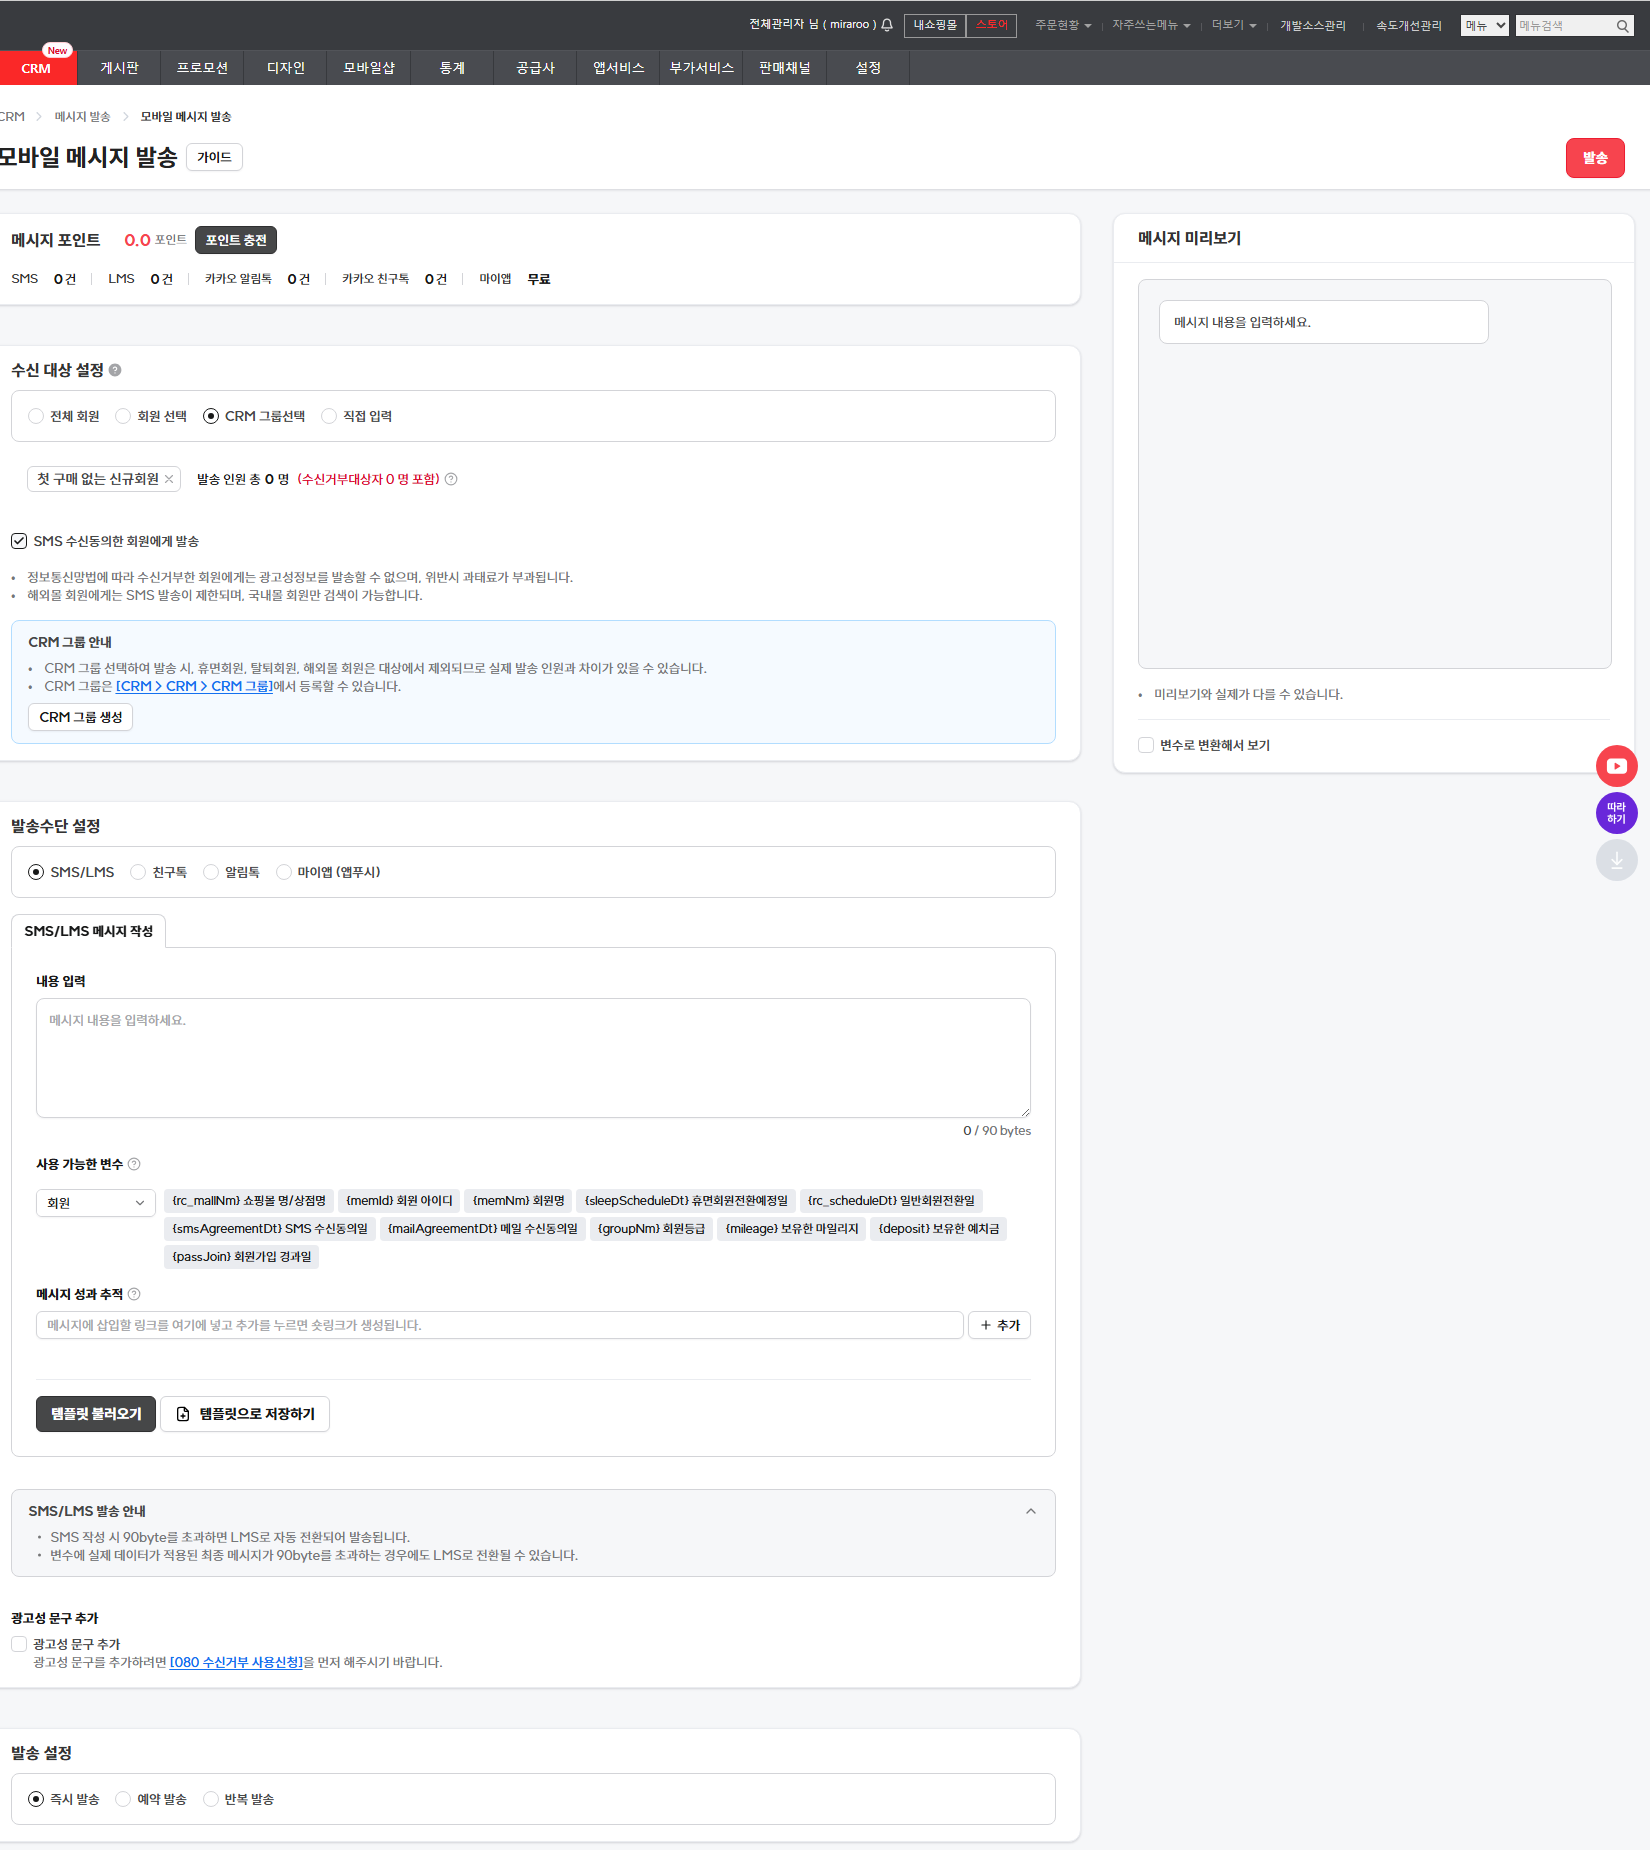The height and width of the screenshot is (1850, 1650).
Task: Open the 회원 variable category dropdown
Action: (x=95, y=1203)
